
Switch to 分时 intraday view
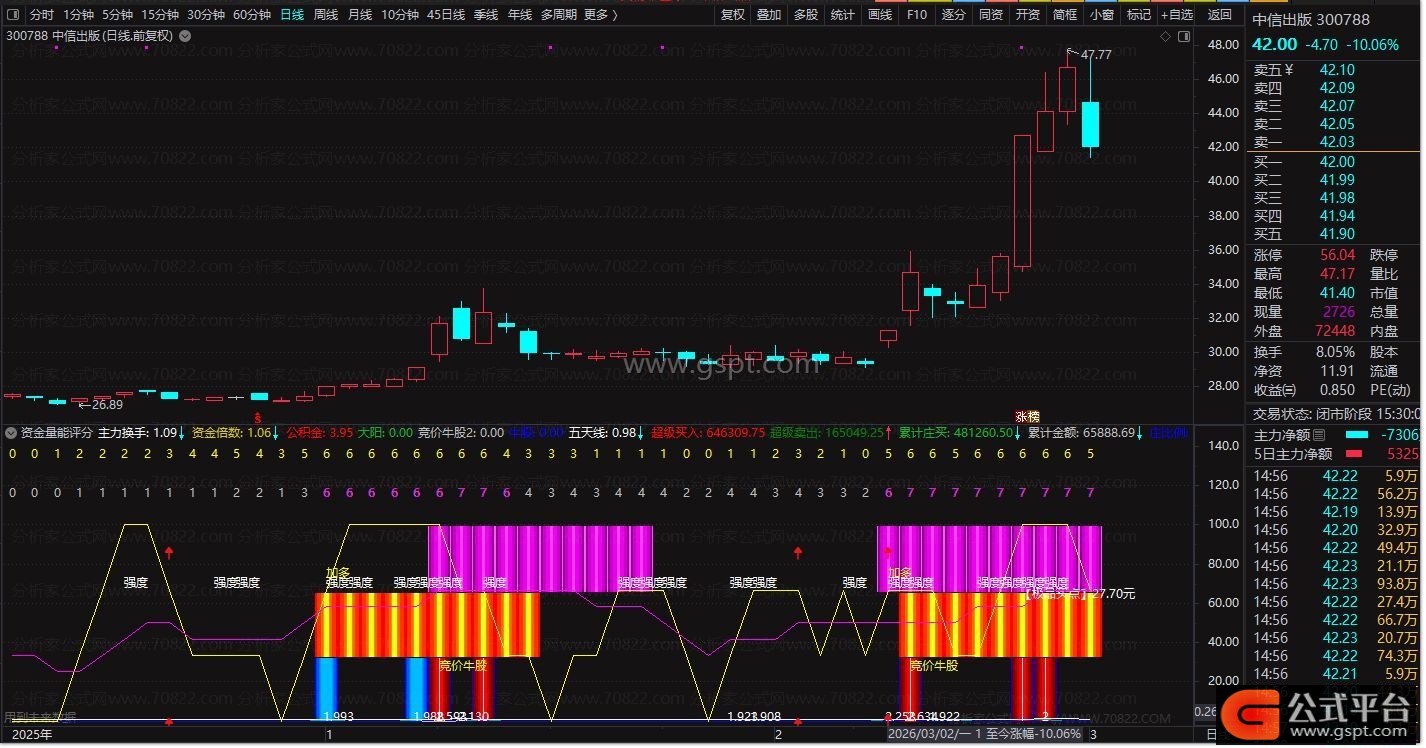click(41, 15)
